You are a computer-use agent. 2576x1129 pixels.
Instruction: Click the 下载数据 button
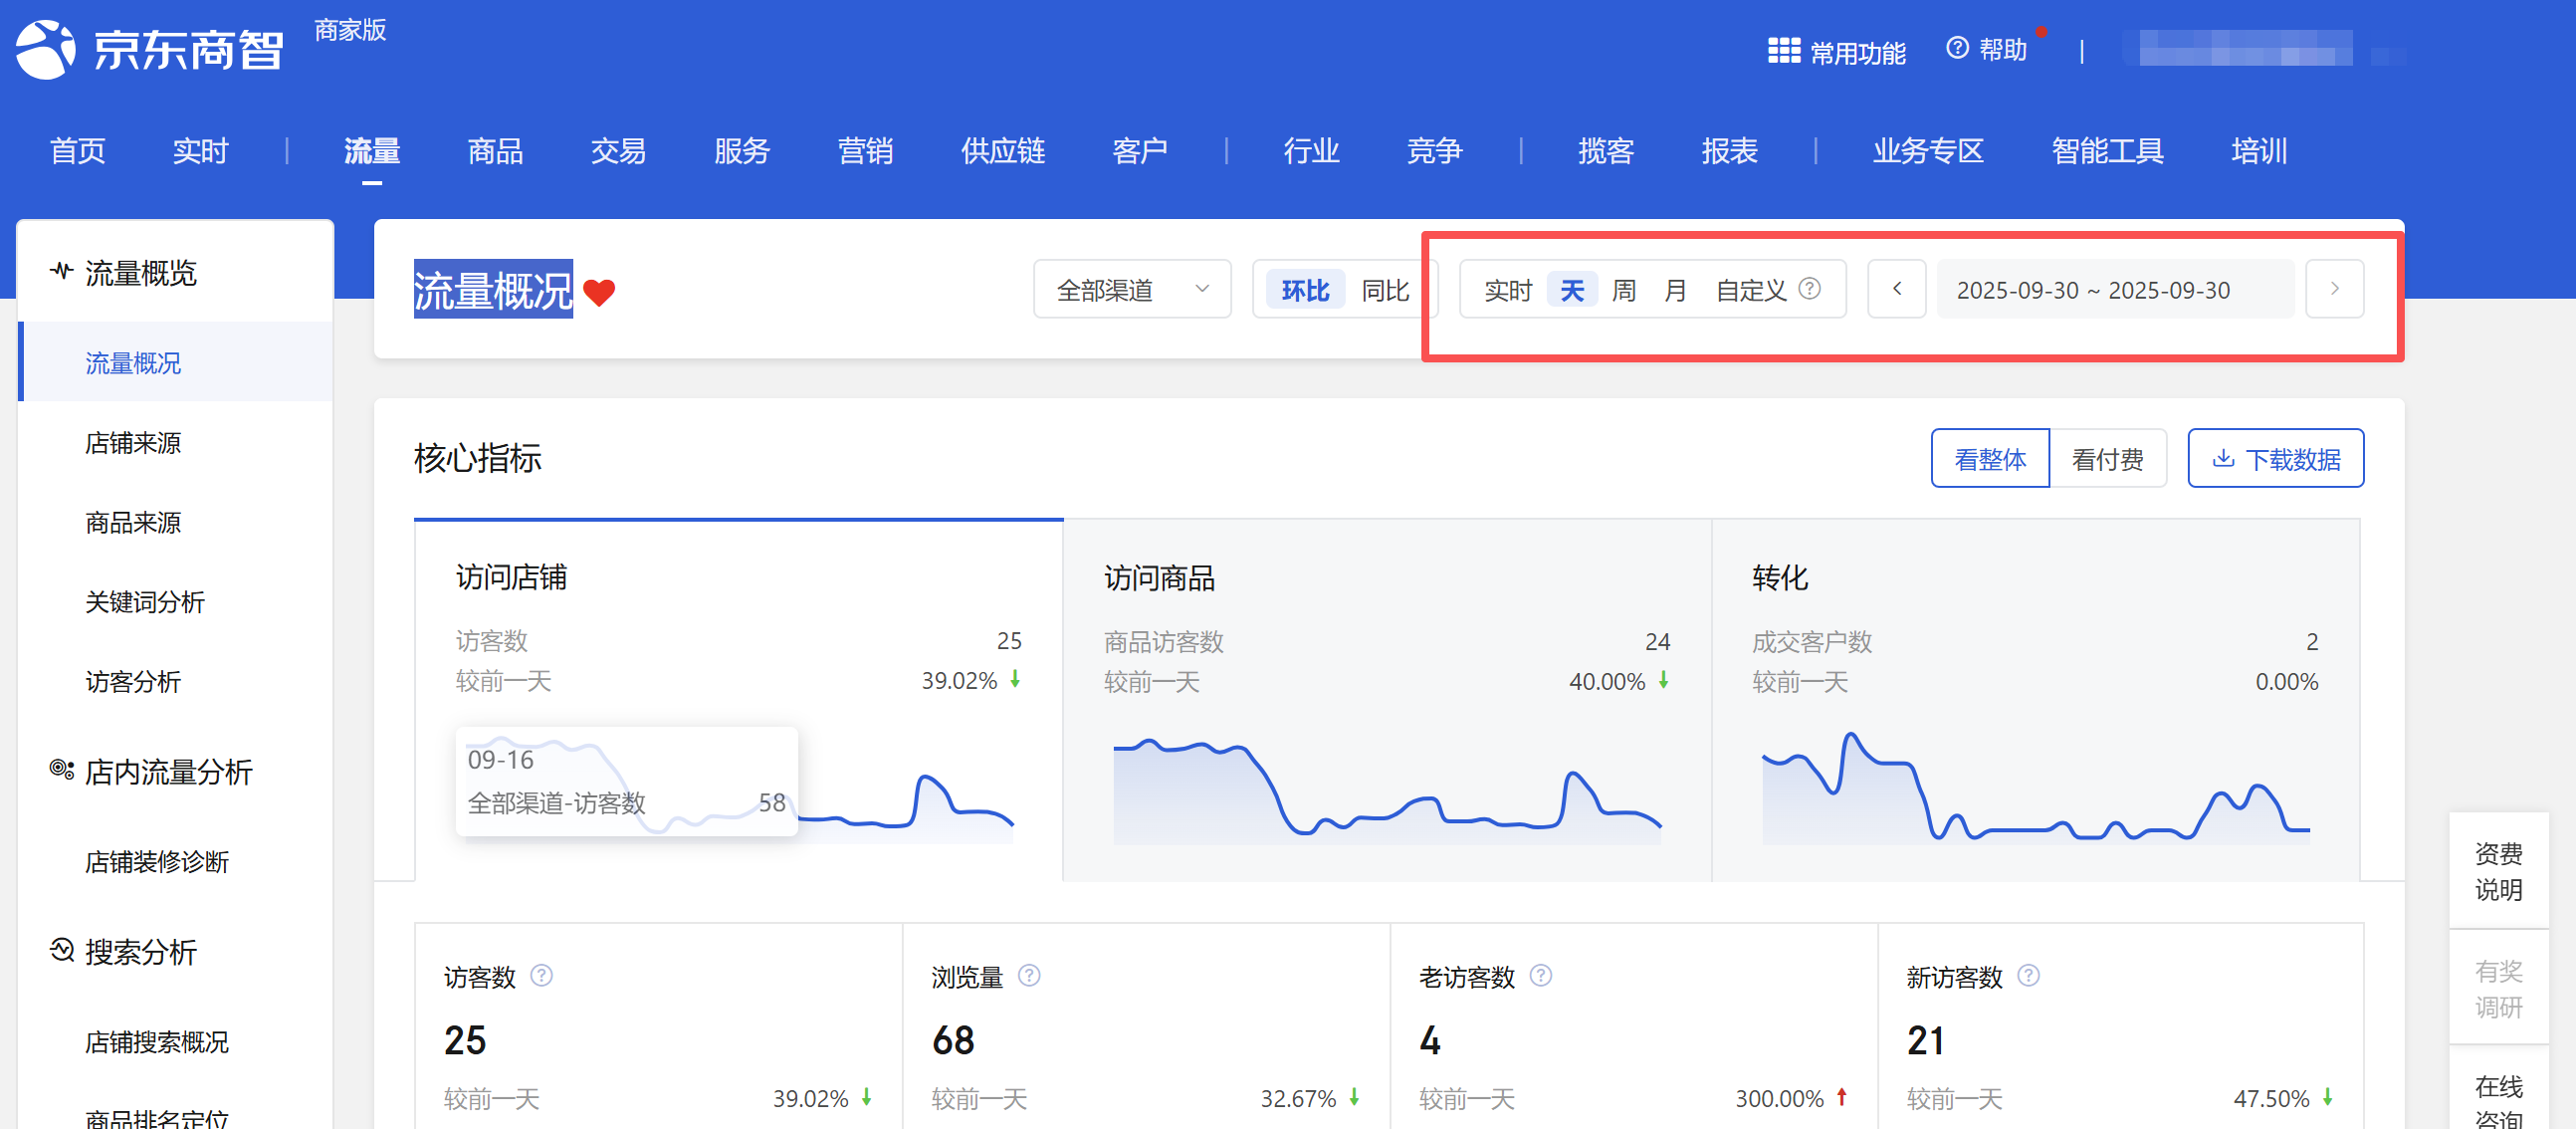[x=2275, y=459]
